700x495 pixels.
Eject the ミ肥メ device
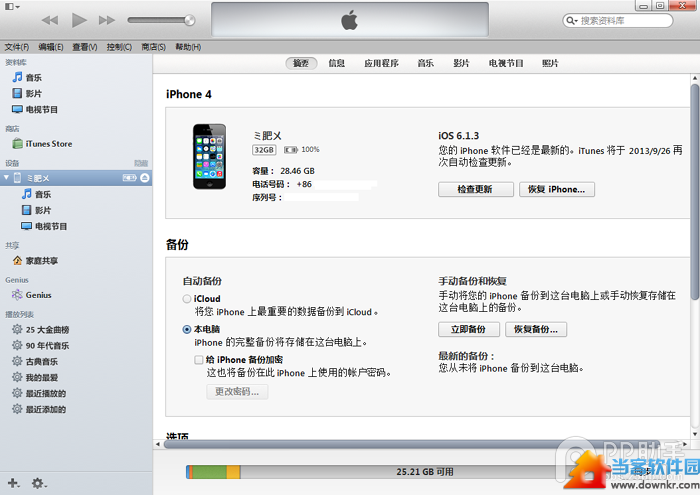pos(145,178)
